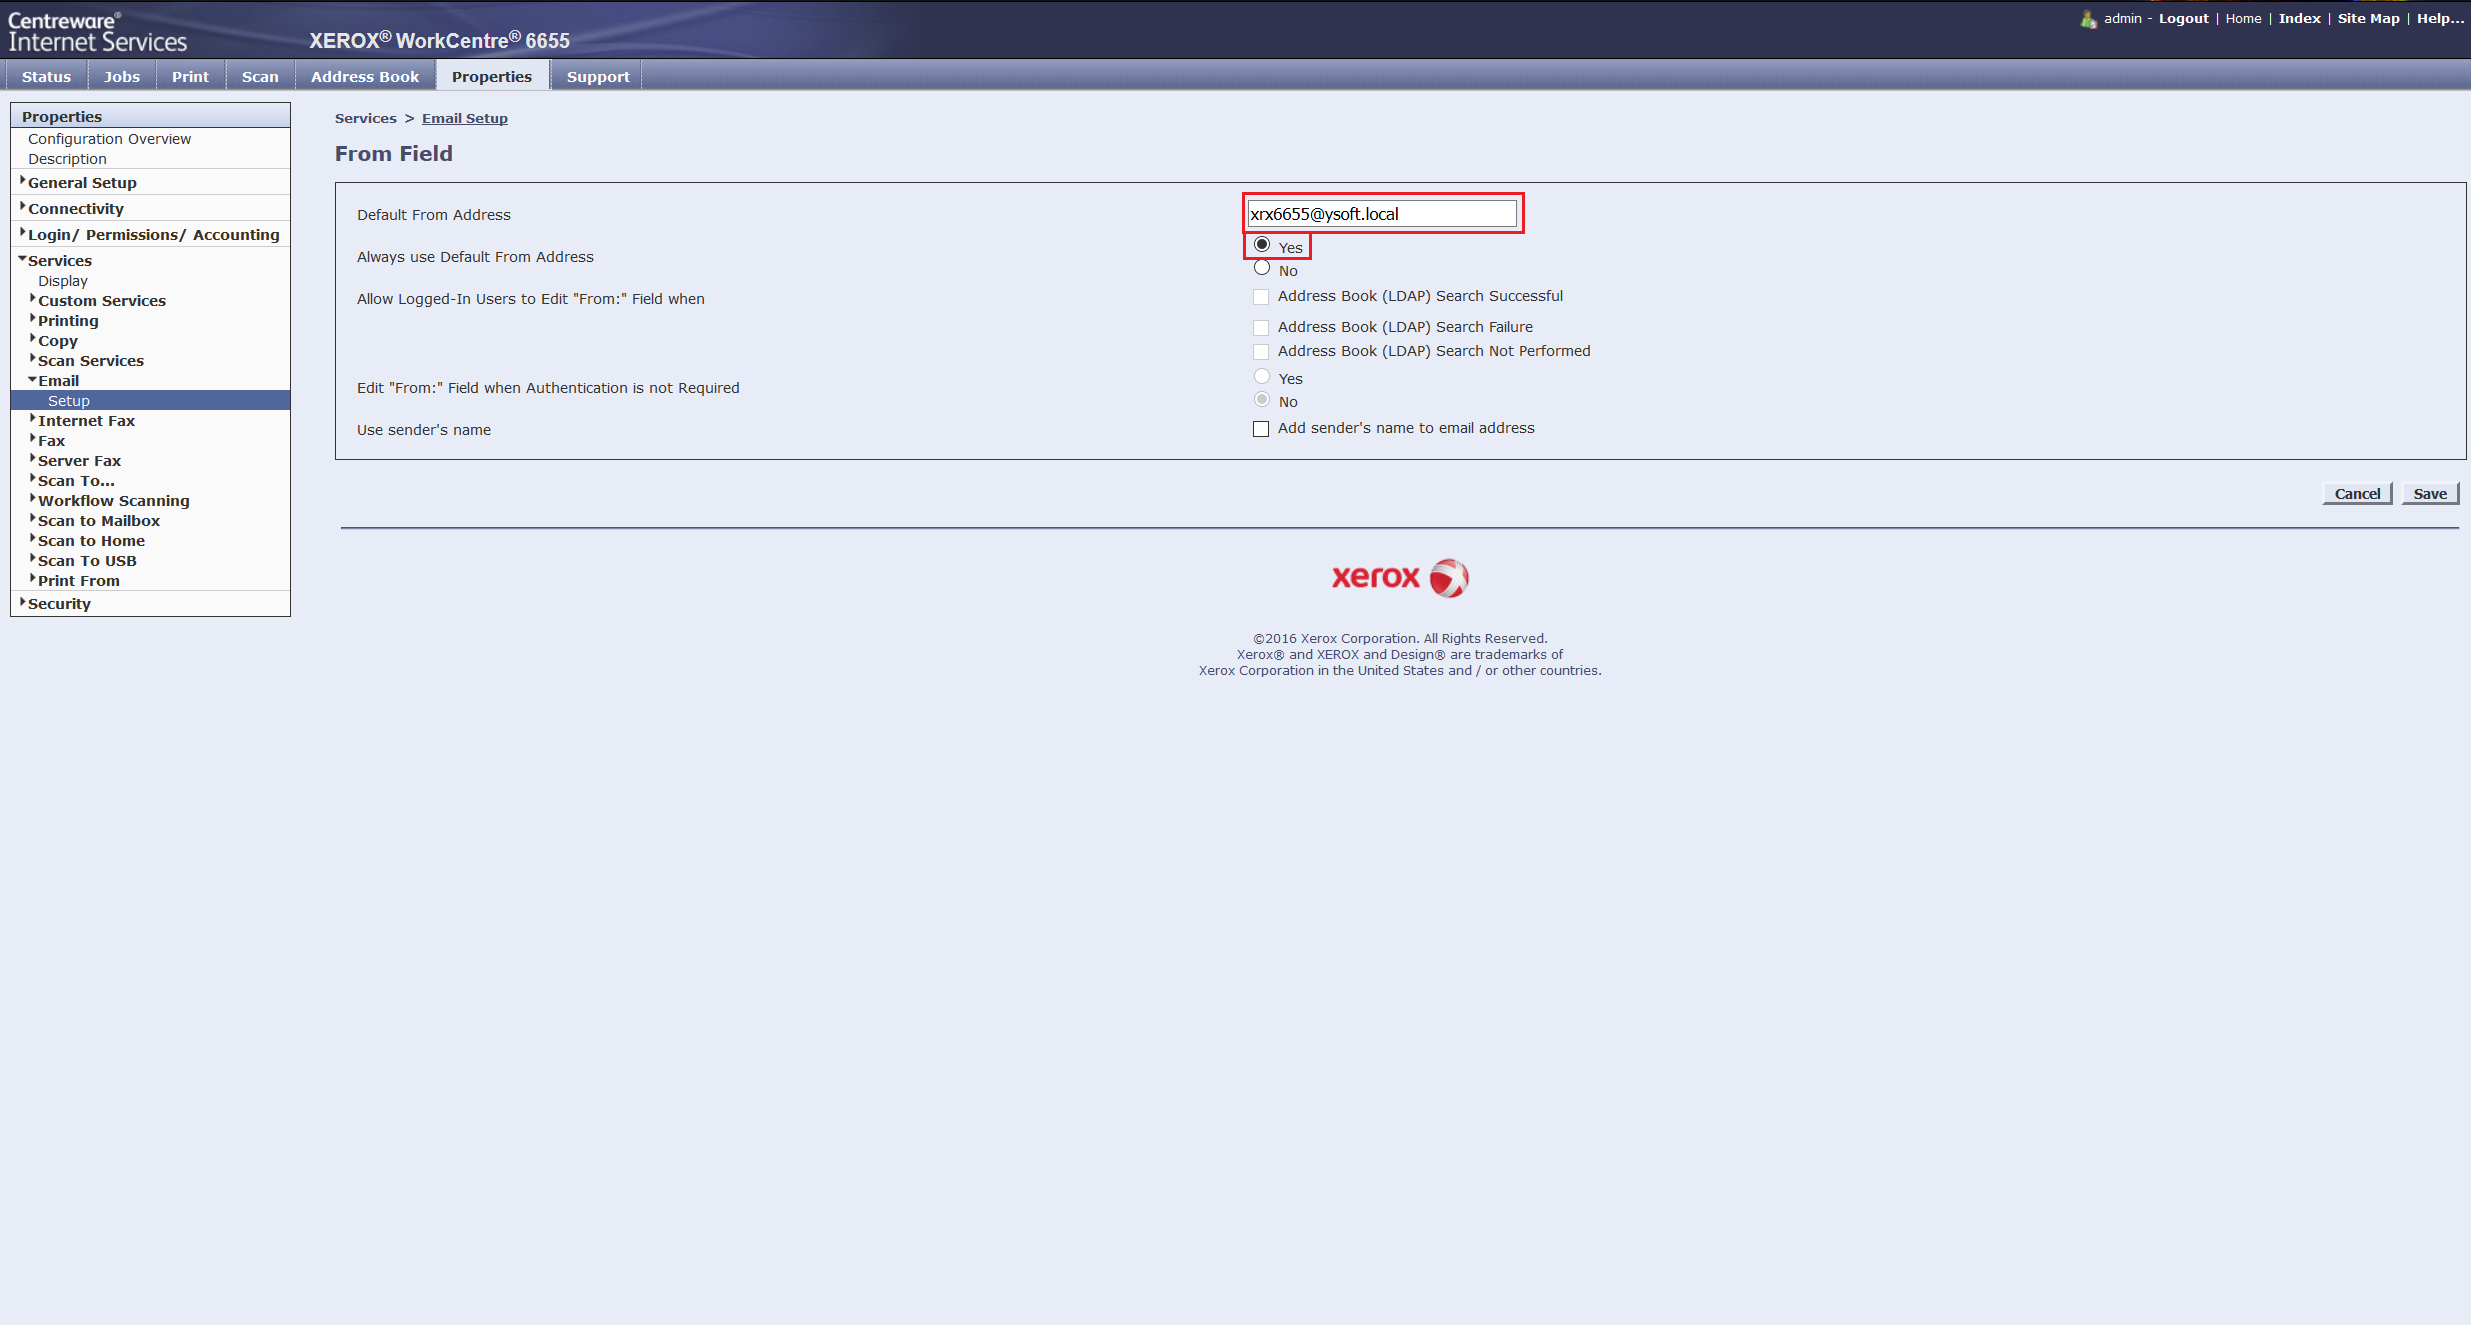Click the admin user icon in the header
Screen dimensions: 2471x1325
point(2088,18)
